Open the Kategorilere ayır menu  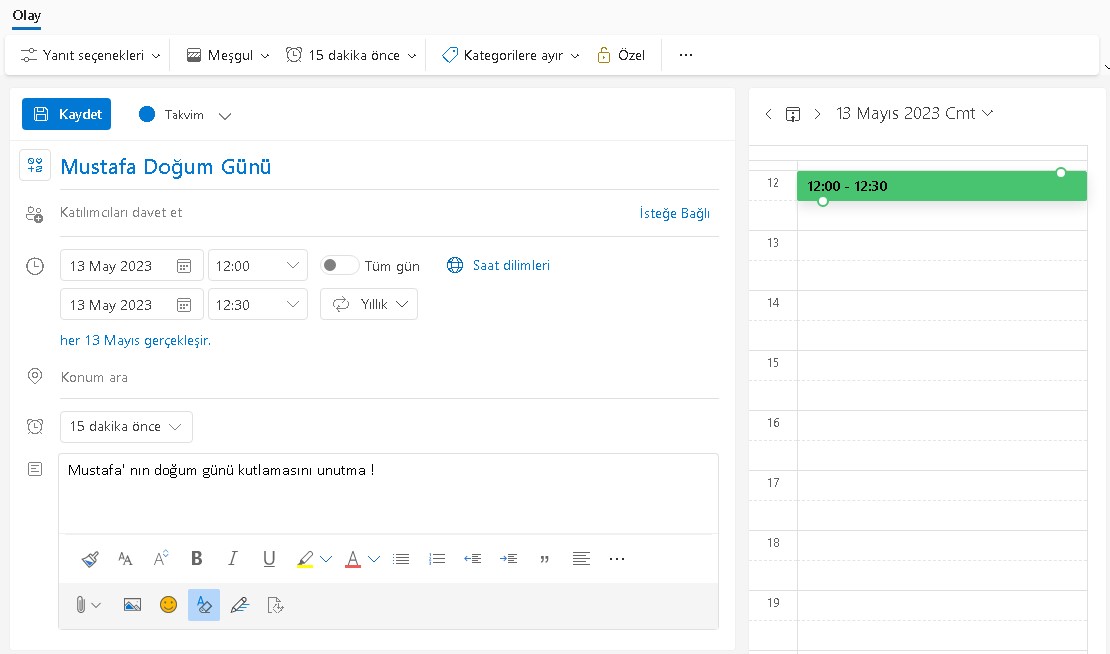coord(510,55)
